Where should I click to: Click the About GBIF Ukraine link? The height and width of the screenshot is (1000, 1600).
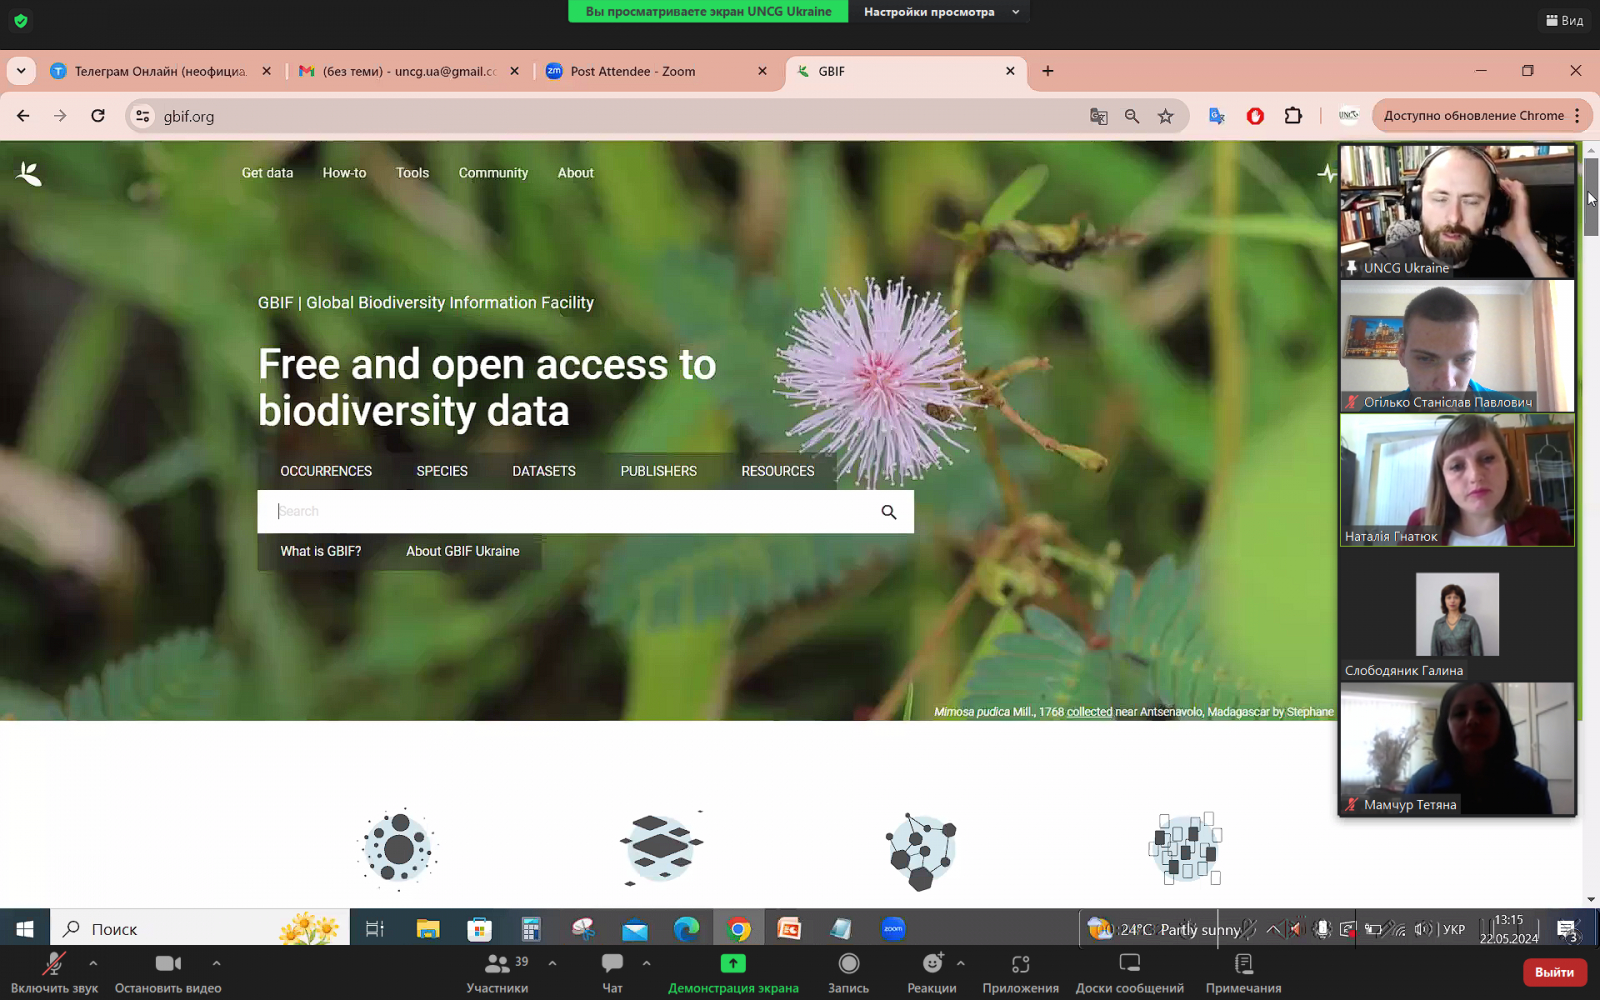coord(463,551)
